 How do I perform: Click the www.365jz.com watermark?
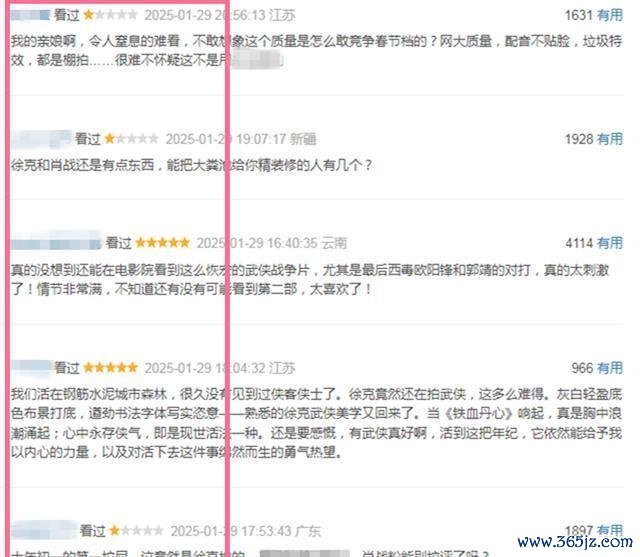(575, 541)
